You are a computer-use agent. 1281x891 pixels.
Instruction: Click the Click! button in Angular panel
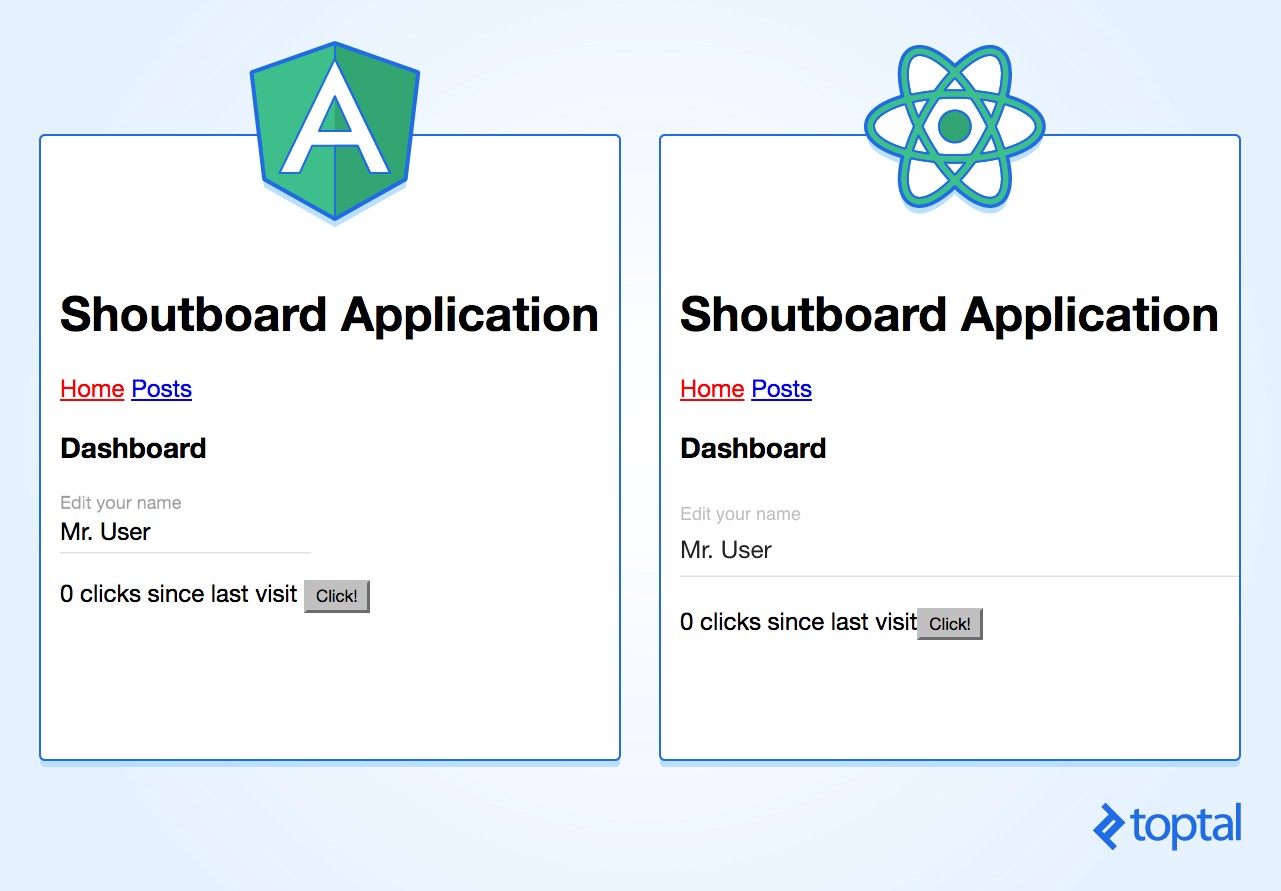tap(337, 596)
